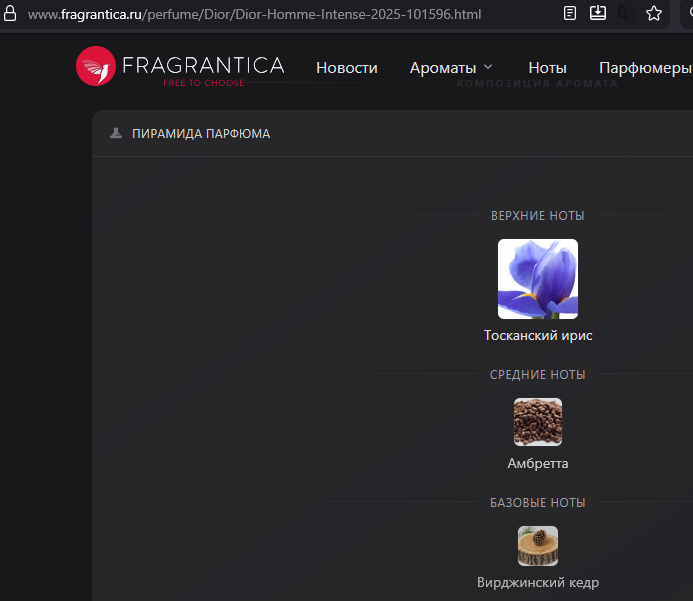Click the ВЕРХНИЕ НОТЫ label
This screenshot has height=601, width=693.
pos(538,216)
